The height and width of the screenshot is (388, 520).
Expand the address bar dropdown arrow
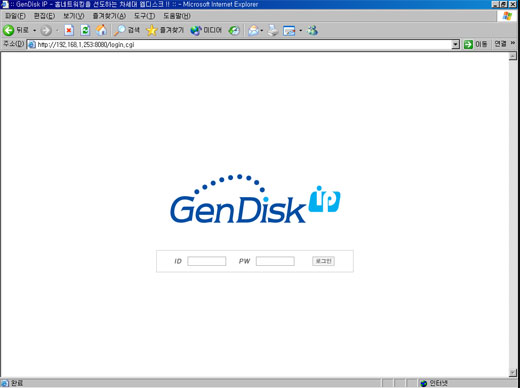coord(456,44)
